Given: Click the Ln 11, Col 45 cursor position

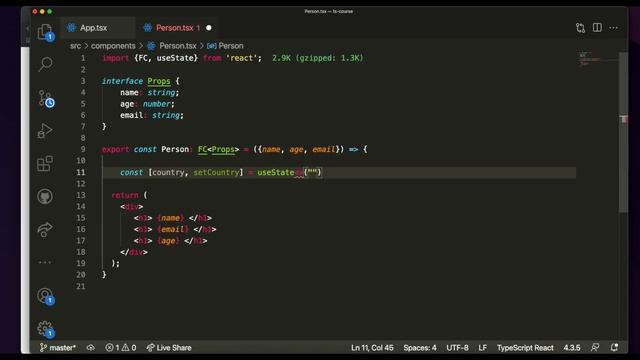Looking at the screenshot, I should [372, 348].
